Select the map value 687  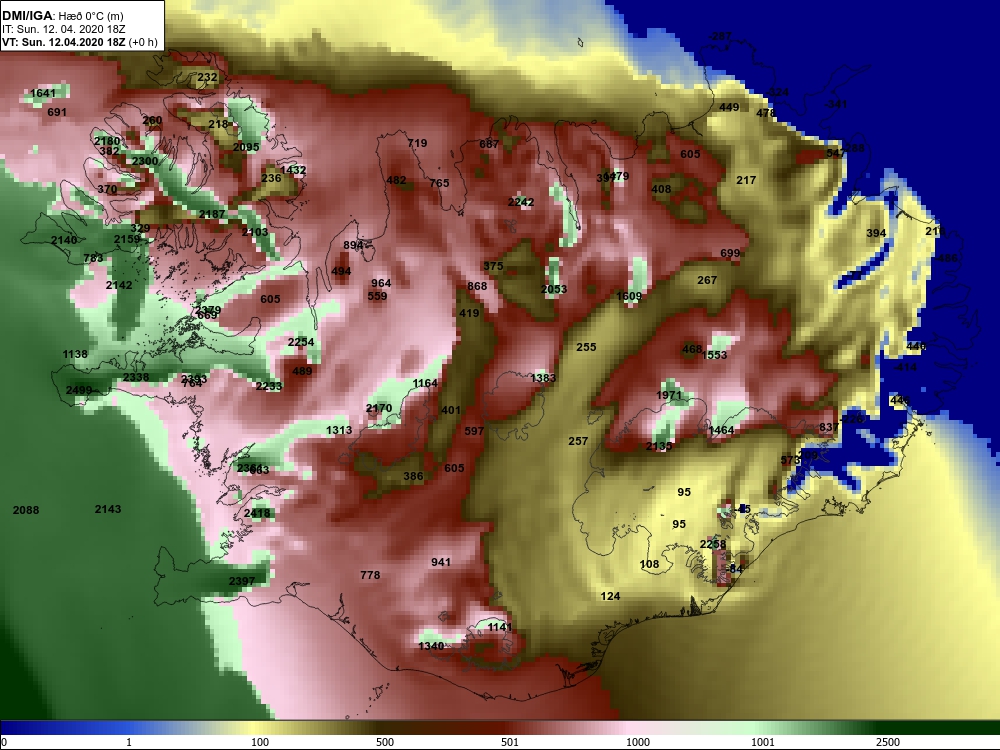point(489,144)
